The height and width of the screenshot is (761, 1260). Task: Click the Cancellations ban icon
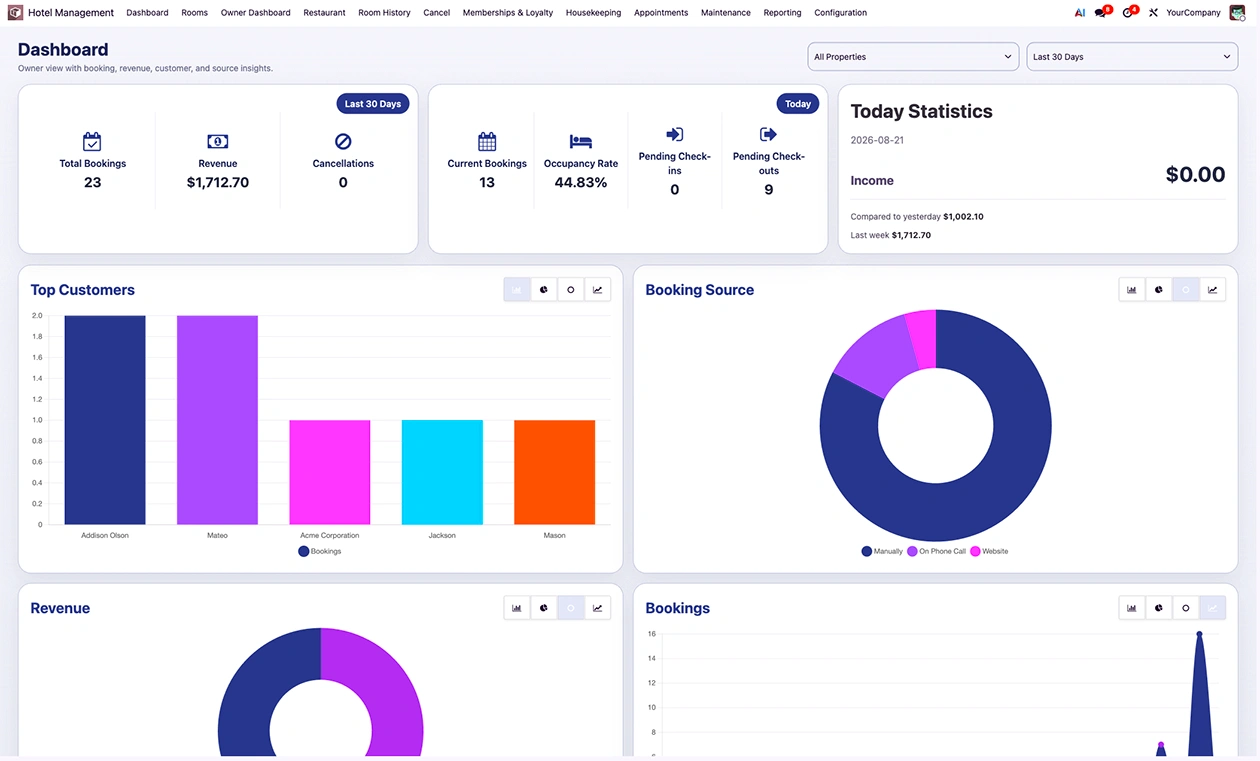[x=343, y=142]
